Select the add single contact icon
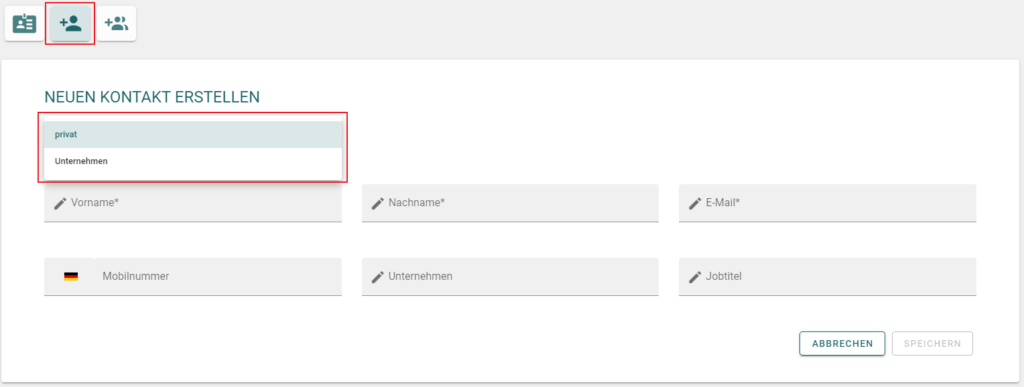This screenshot has height=387, width=1024. (x=71, y=23)
